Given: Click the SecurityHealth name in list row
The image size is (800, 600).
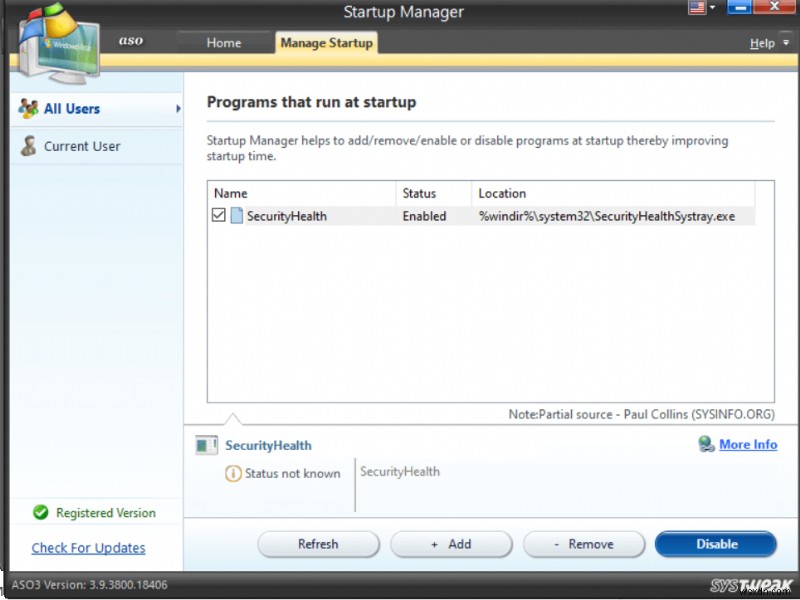Looking at the screenshot, I should [287, 216].
